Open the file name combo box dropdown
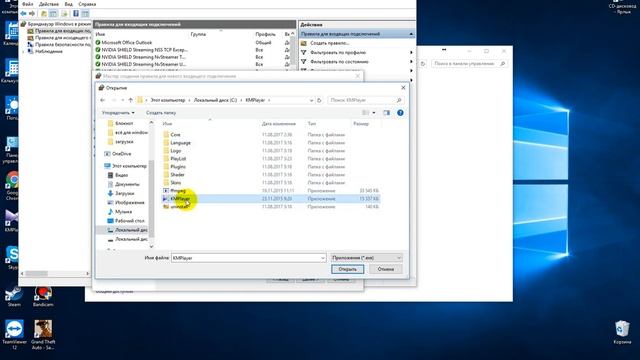The height and width of the screenshot is (360, 640). click(x=322, y=258)
